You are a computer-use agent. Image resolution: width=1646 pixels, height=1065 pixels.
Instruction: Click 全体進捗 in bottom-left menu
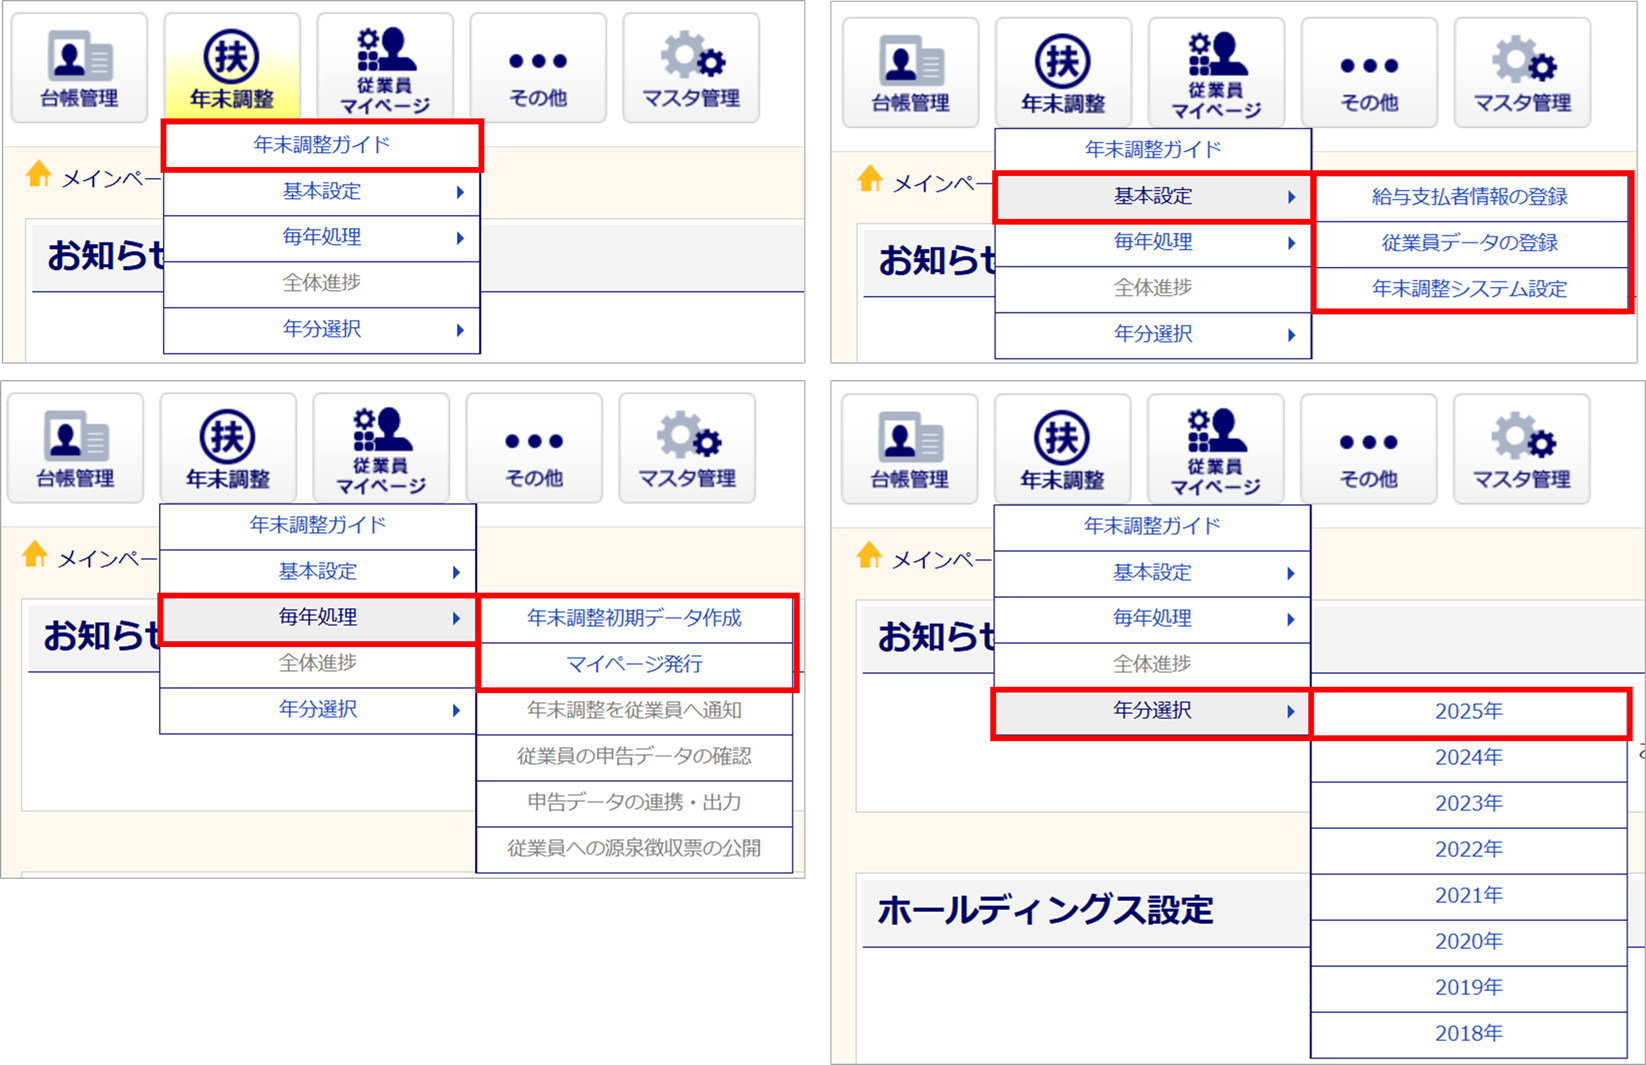coord(318,663)
